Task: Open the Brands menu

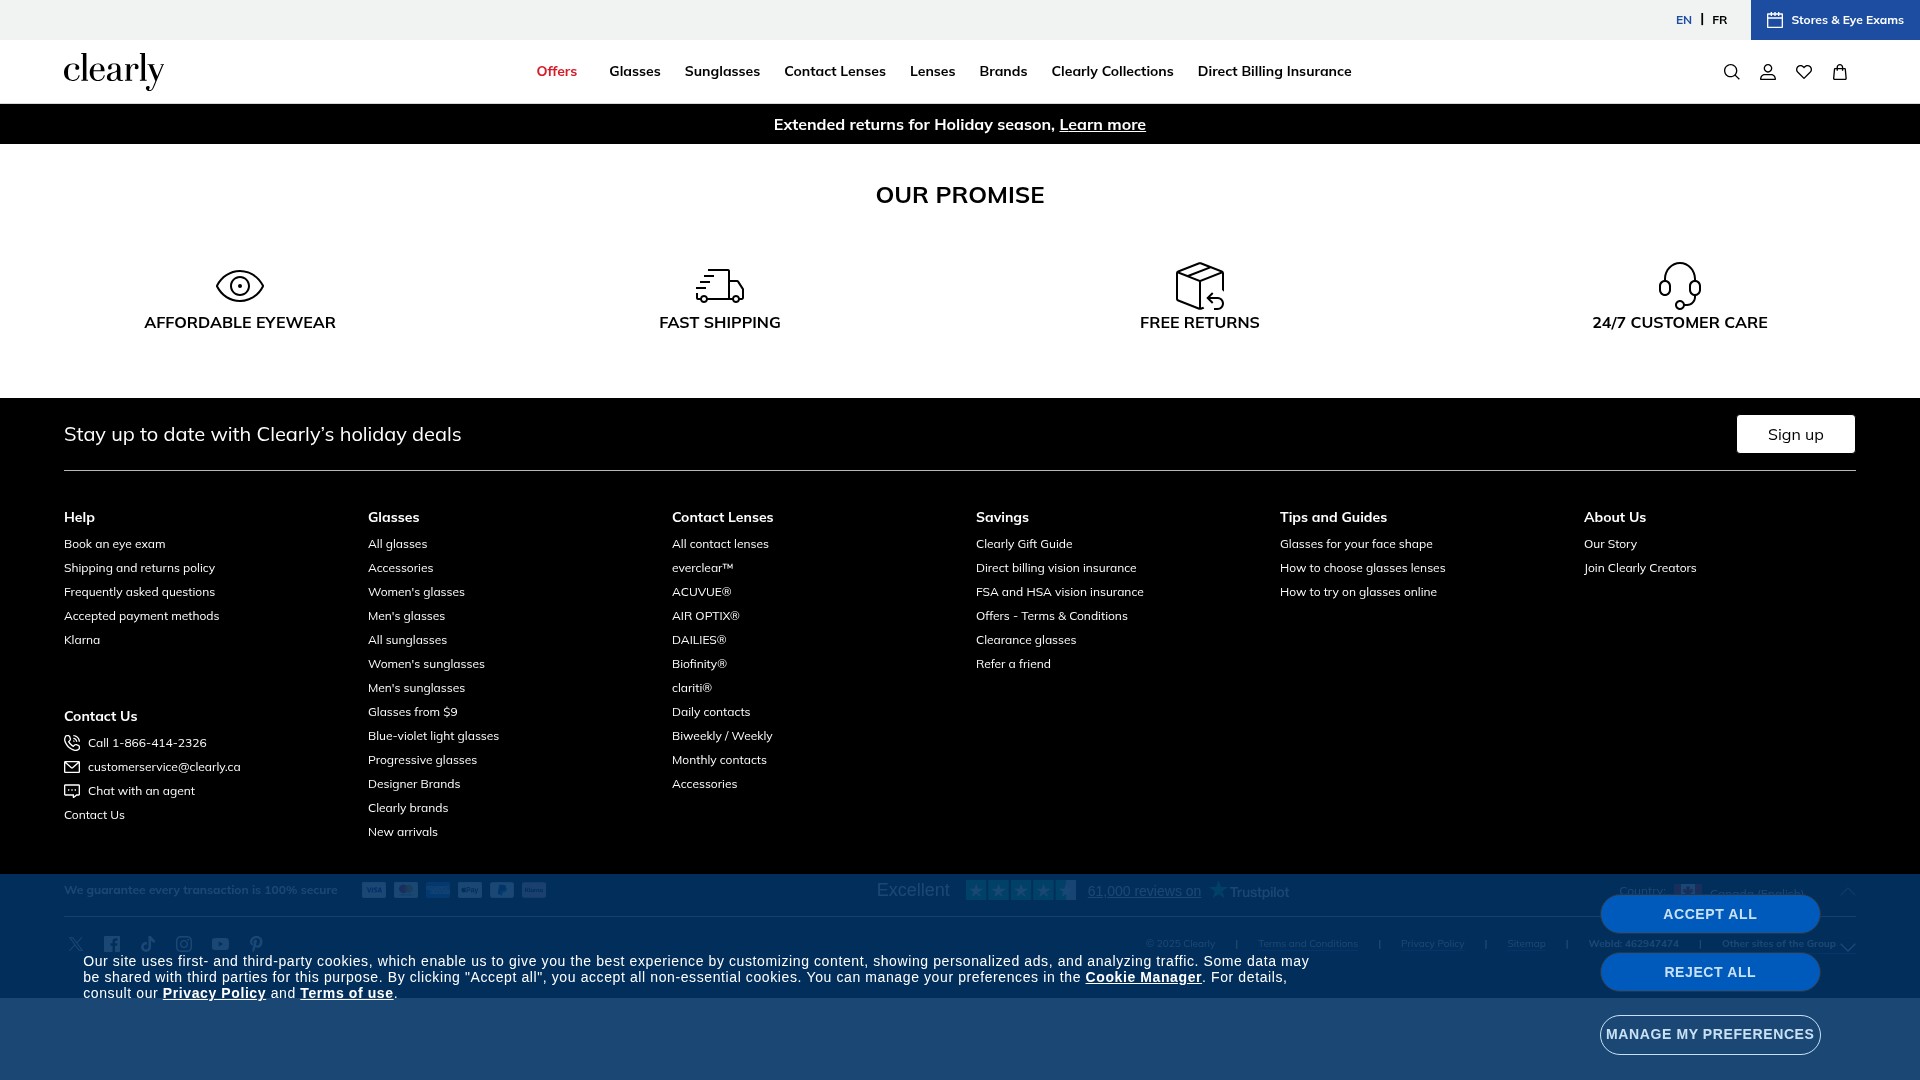Action: pos(1003,72)
